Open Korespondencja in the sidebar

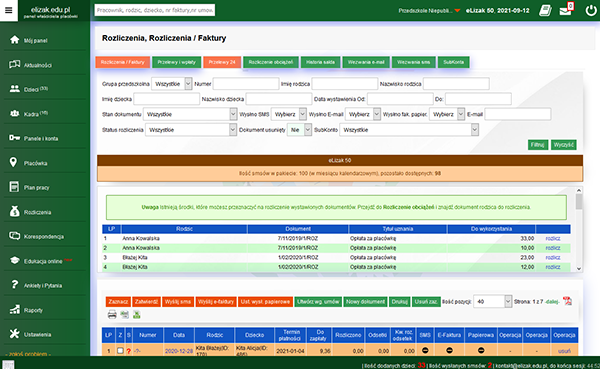click(44, 237)
